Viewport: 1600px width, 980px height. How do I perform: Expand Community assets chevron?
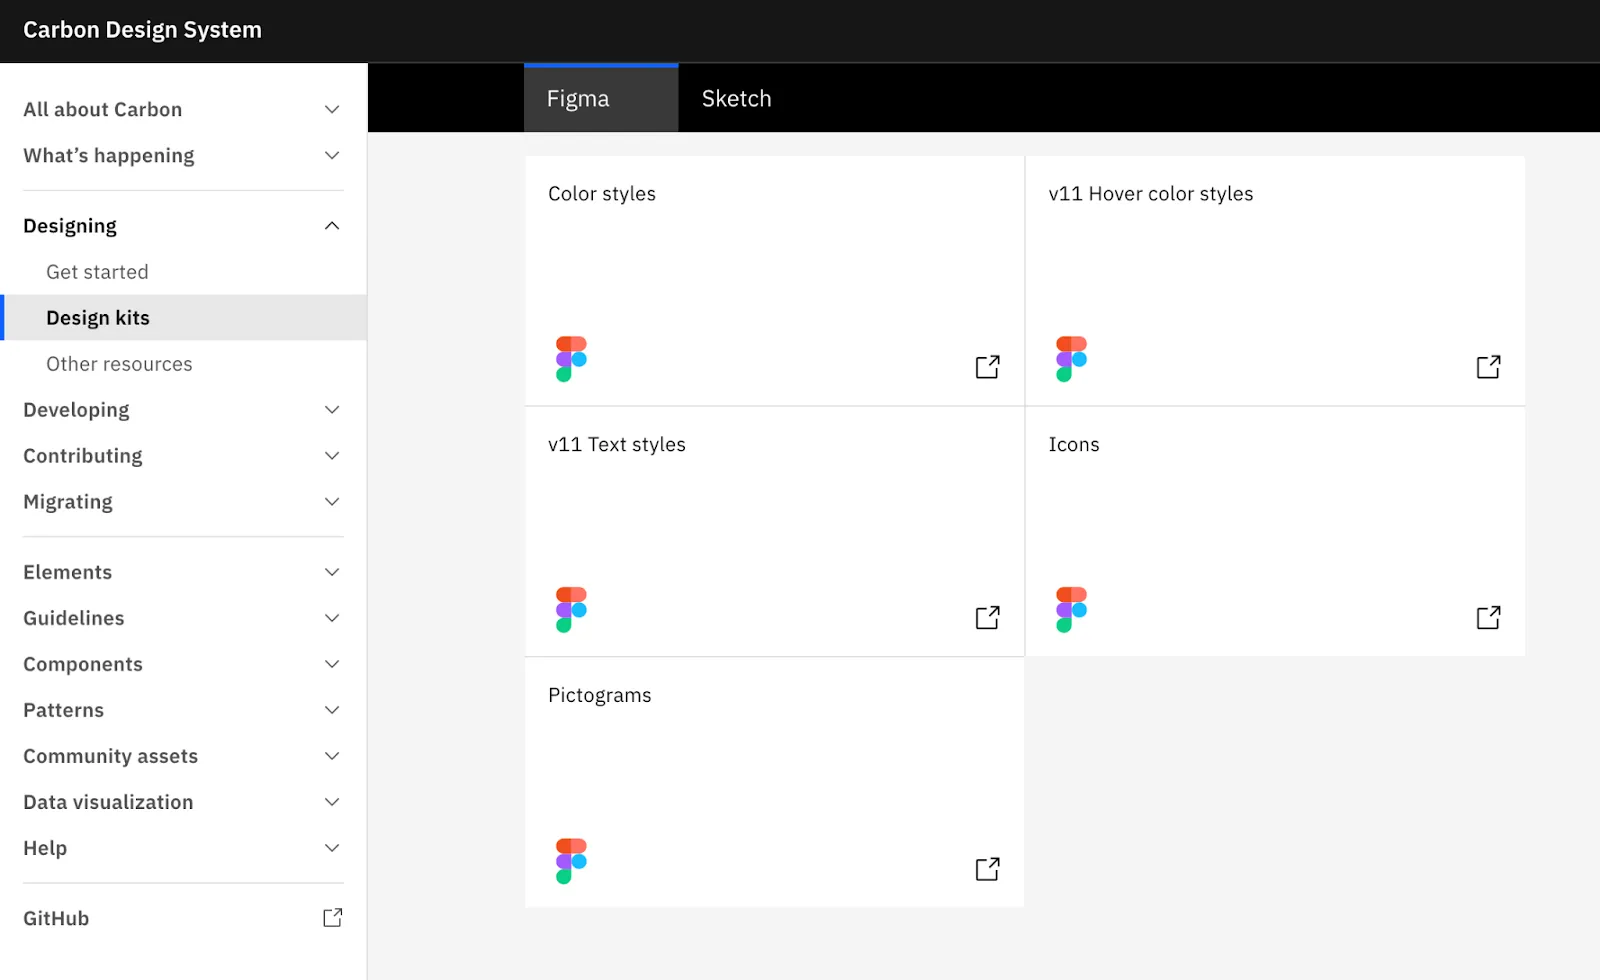332,756
